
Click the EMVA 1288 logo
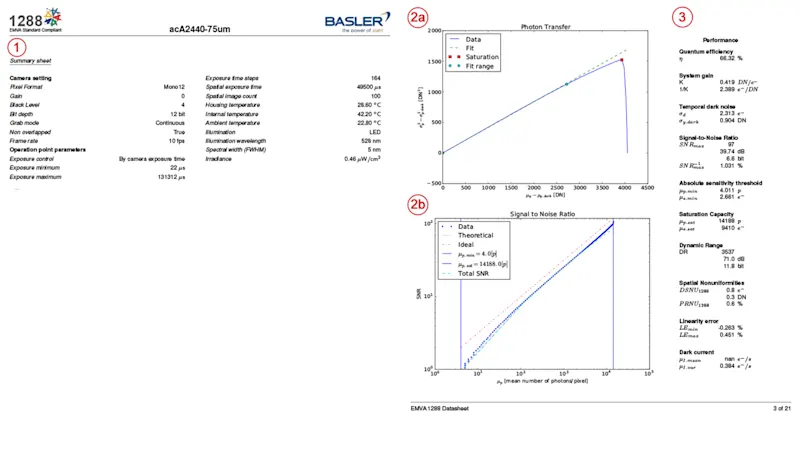click(29, 19)
